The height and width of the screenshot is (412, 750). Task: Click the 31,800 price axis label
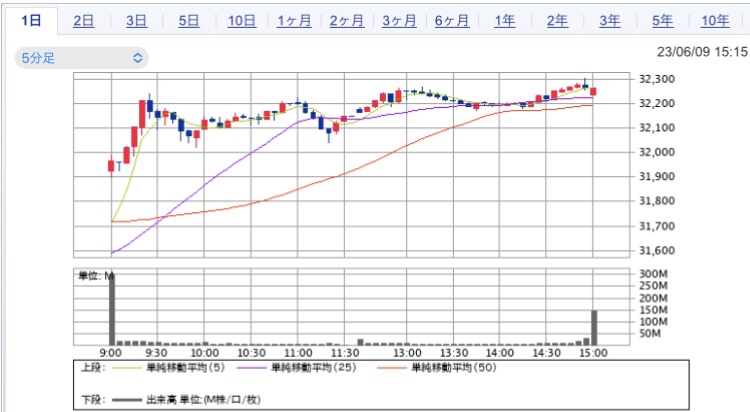click(x=657, y=201)
